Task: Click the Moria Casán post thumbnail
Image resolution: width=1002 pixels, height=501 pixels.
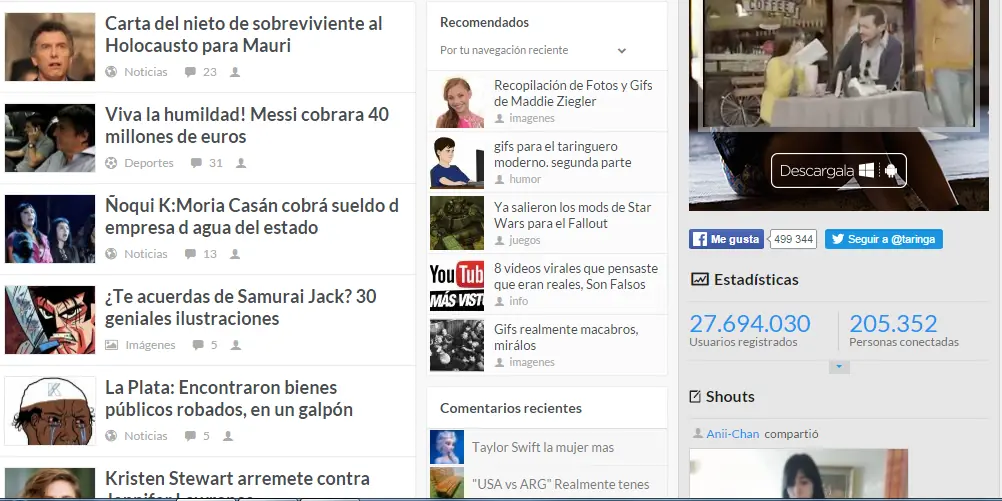Action: point(50,229)
